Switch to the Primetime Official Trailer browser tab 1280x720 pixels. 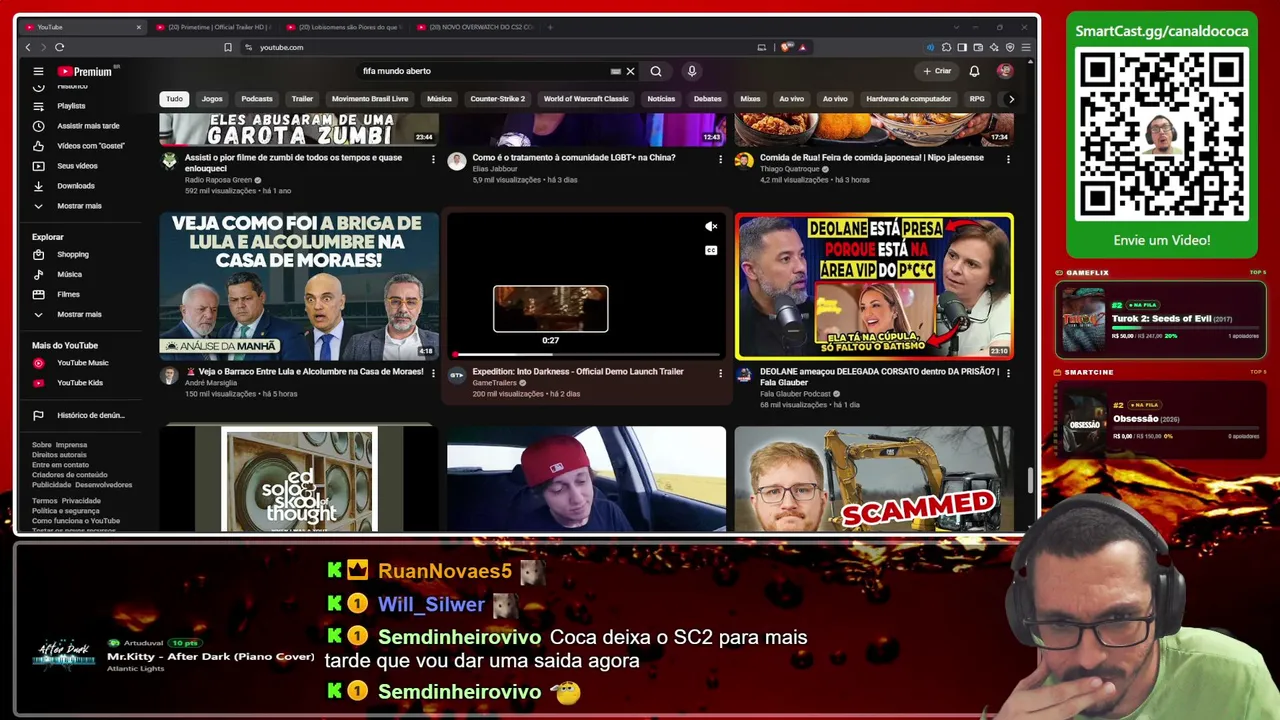(212, 27)
